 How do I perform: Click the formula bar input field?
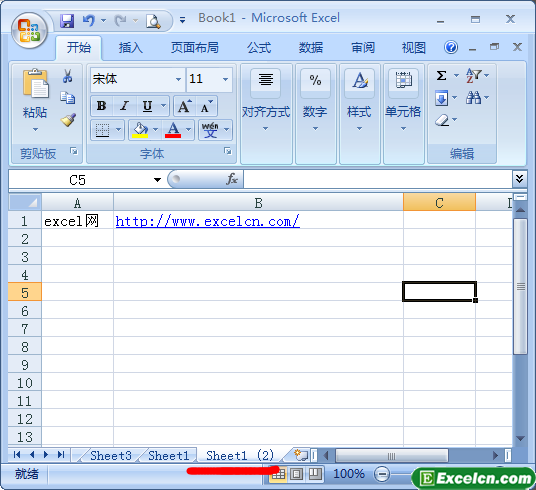pos(378,179)
